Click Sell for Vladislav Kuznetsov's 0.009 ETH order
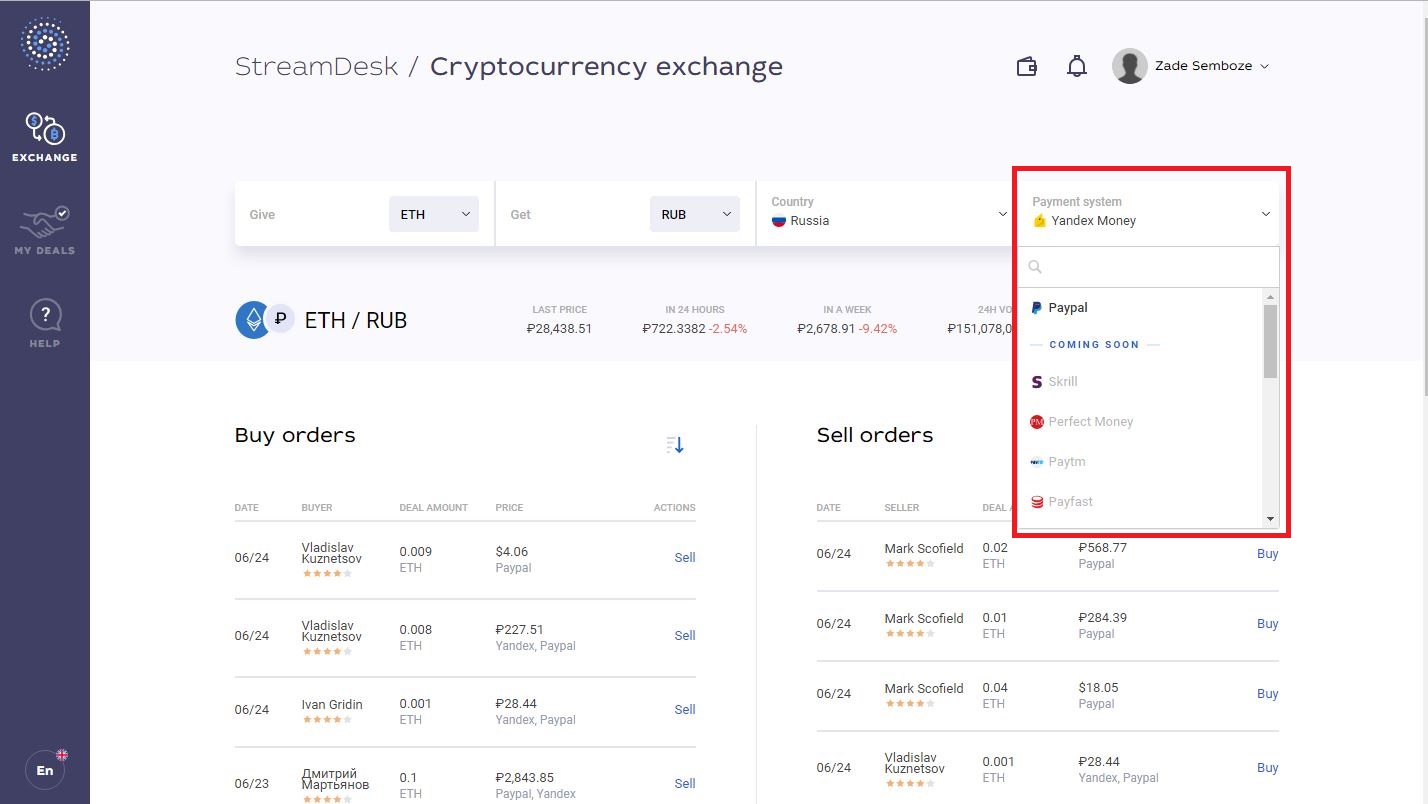Screen dimensions: 1428x804 coord(685,558)
